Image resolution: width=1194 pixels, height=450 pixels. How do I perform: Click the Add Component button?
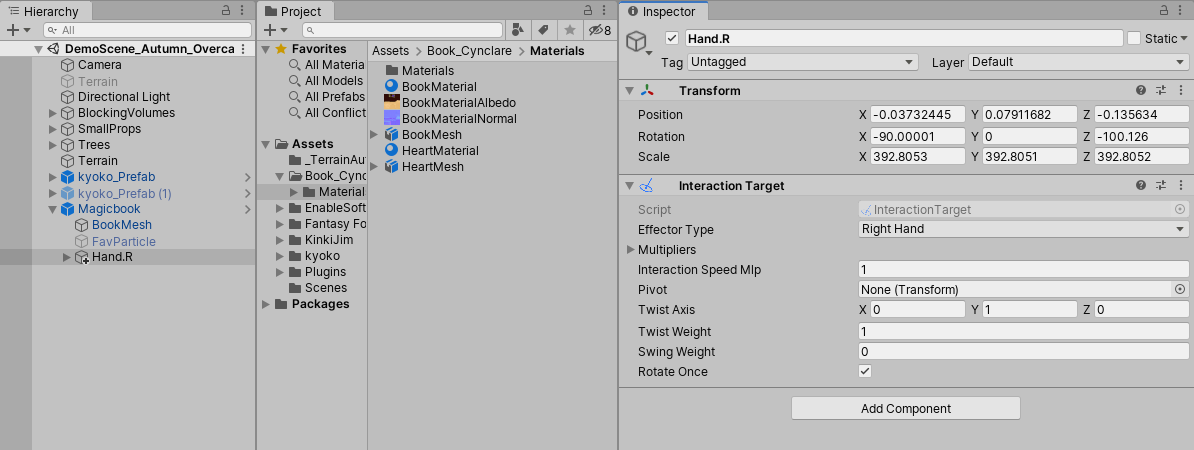tap(905, 408)
